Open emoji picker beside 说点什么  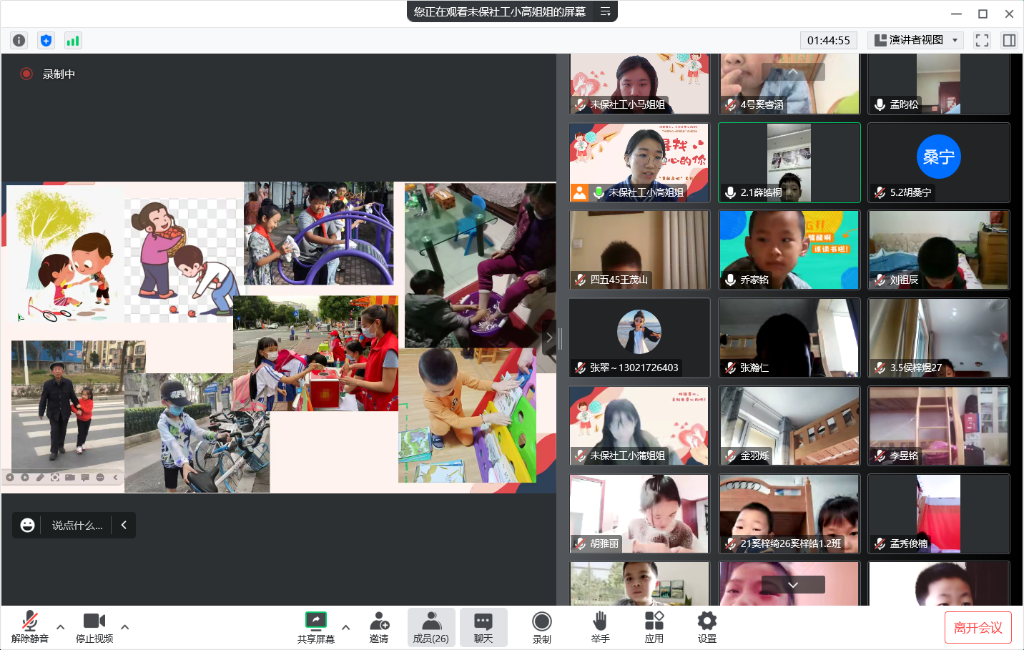[x=27, y=525]
